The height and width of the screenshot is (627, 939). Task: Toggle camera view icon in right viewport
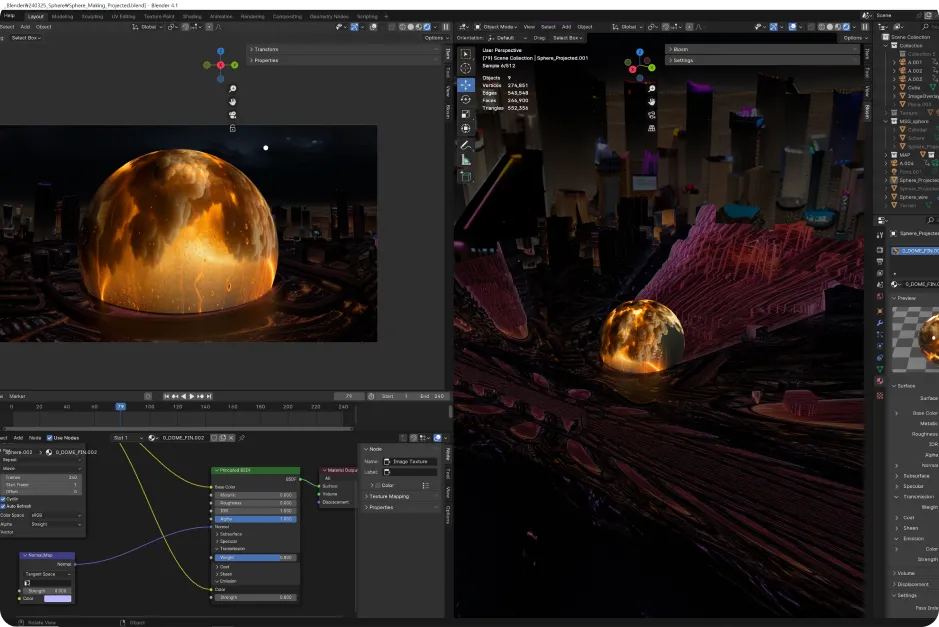click(652, 115)
